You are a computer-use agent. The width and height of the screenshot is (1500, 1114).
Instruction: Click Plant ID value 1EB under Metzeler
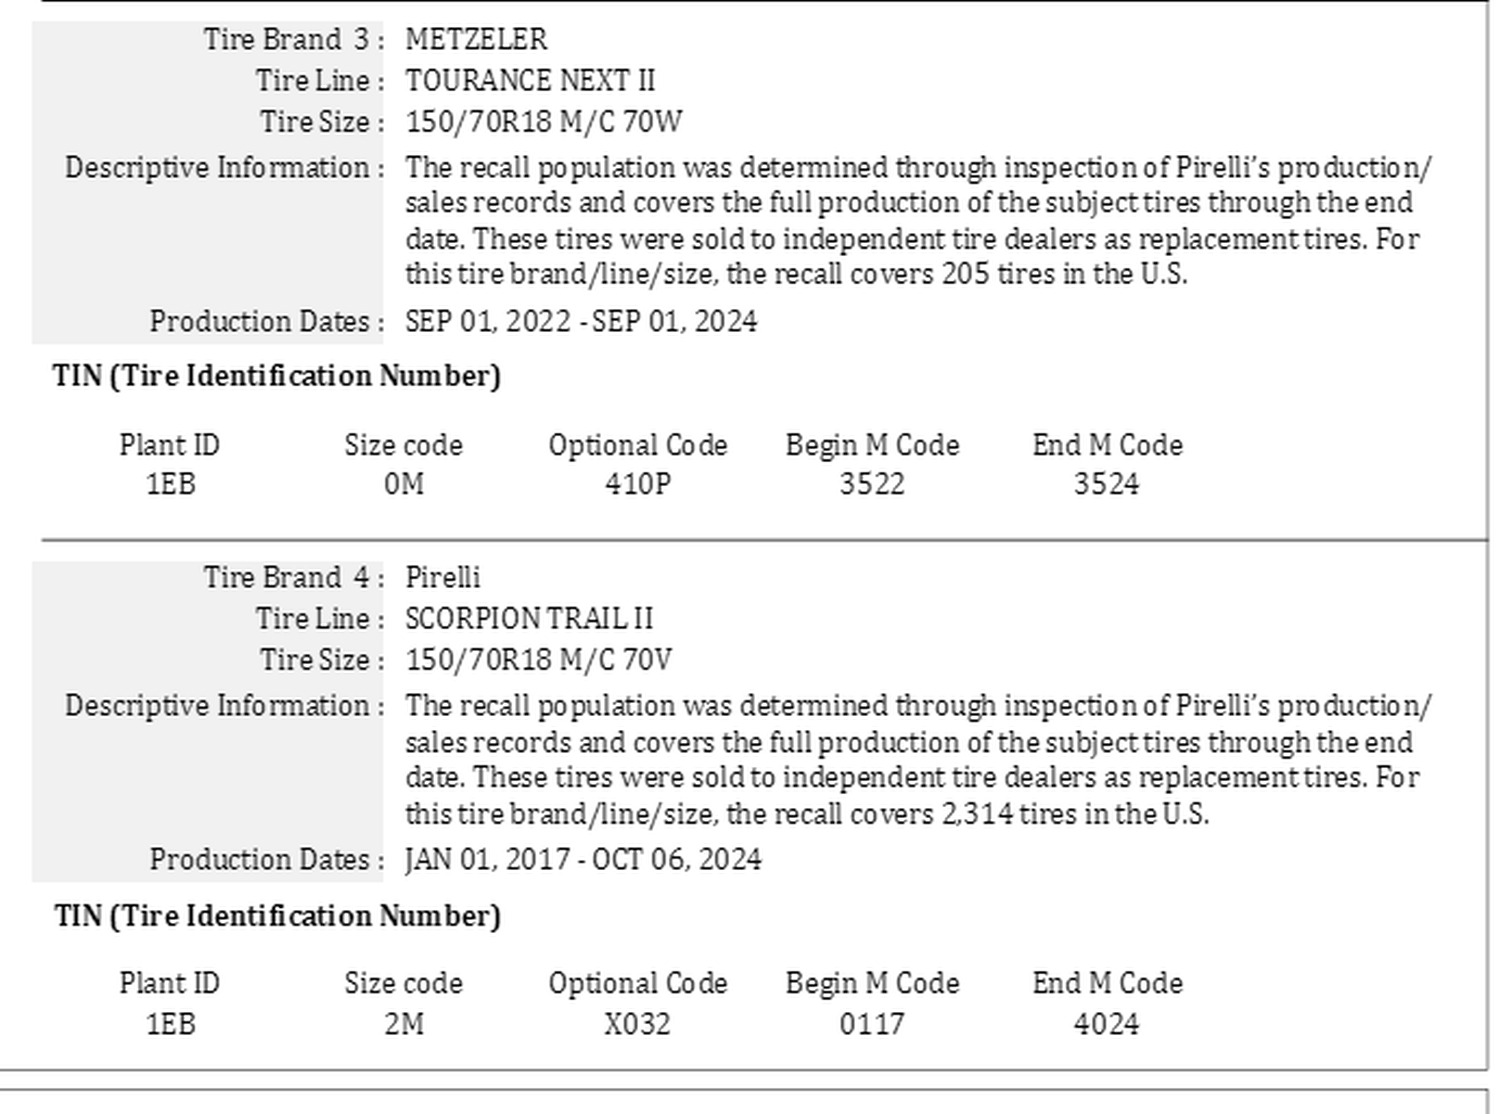170,485
